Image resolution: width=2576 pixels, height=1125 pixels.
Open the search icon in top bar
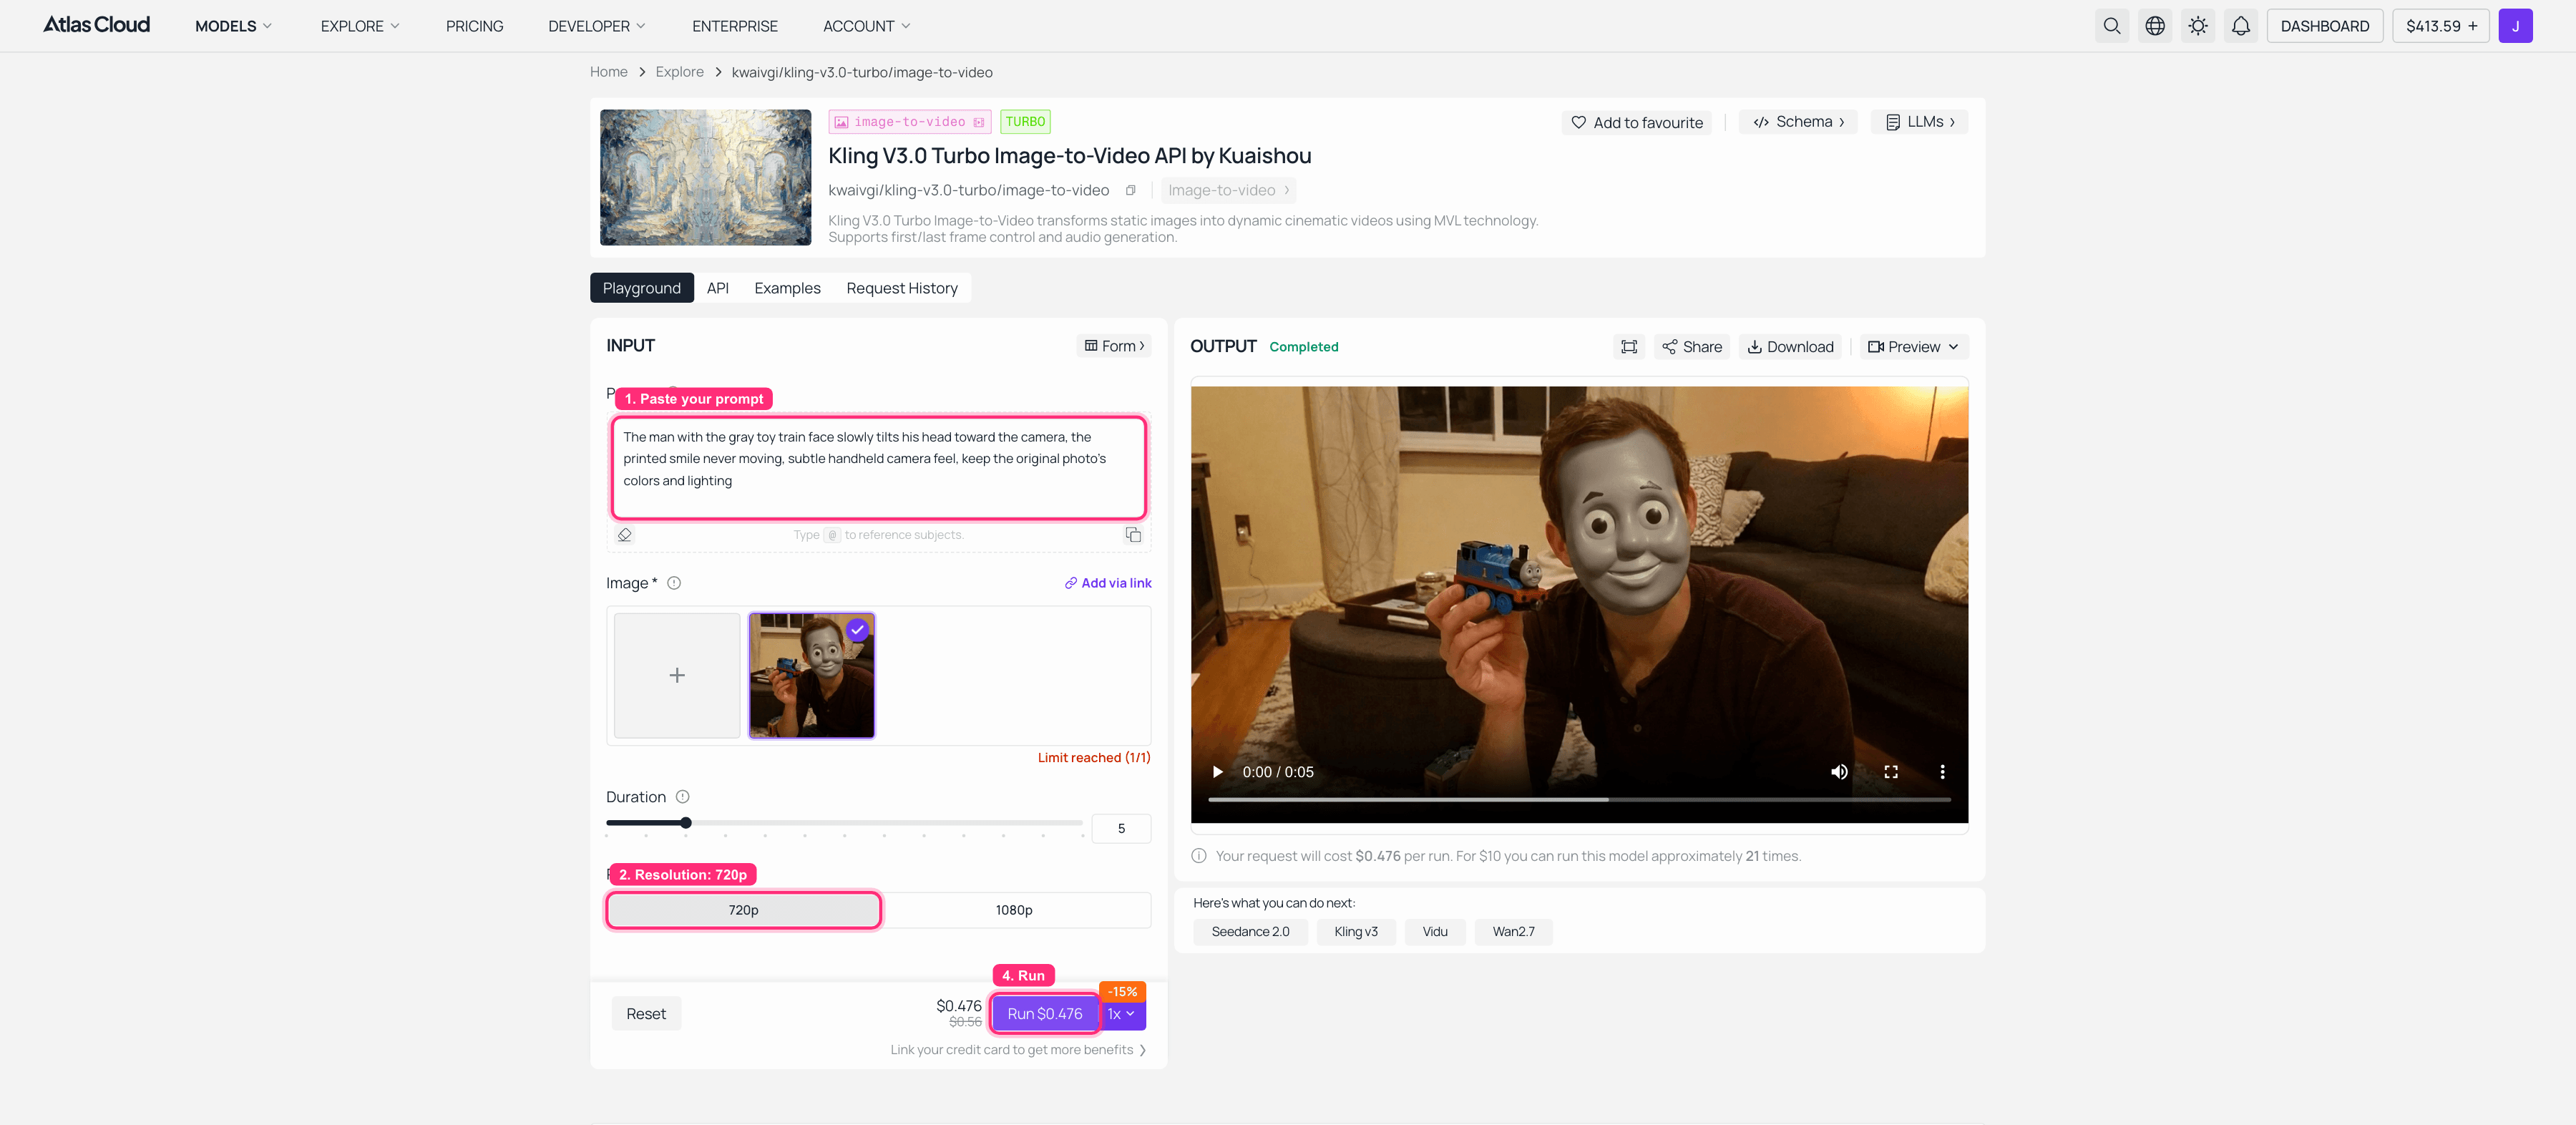(2111, 26)
